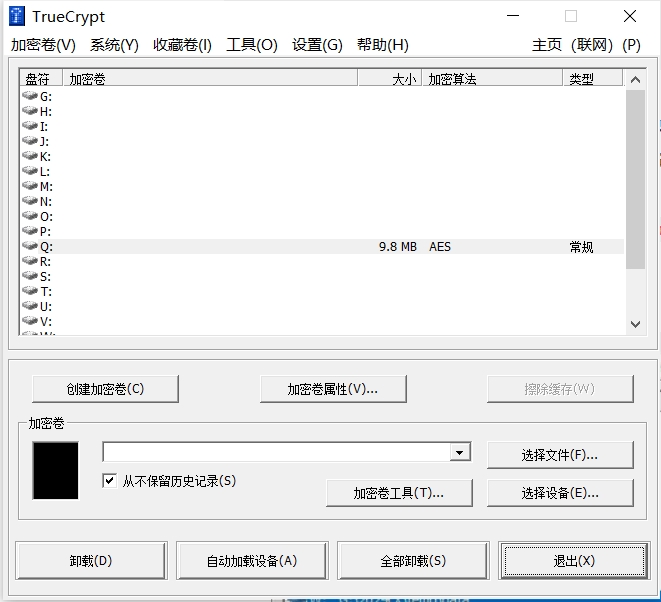Click 自动加载设备(A) button
Image resolution: width=661 pixels, height=602 pixels.
(x=252, y=561)
